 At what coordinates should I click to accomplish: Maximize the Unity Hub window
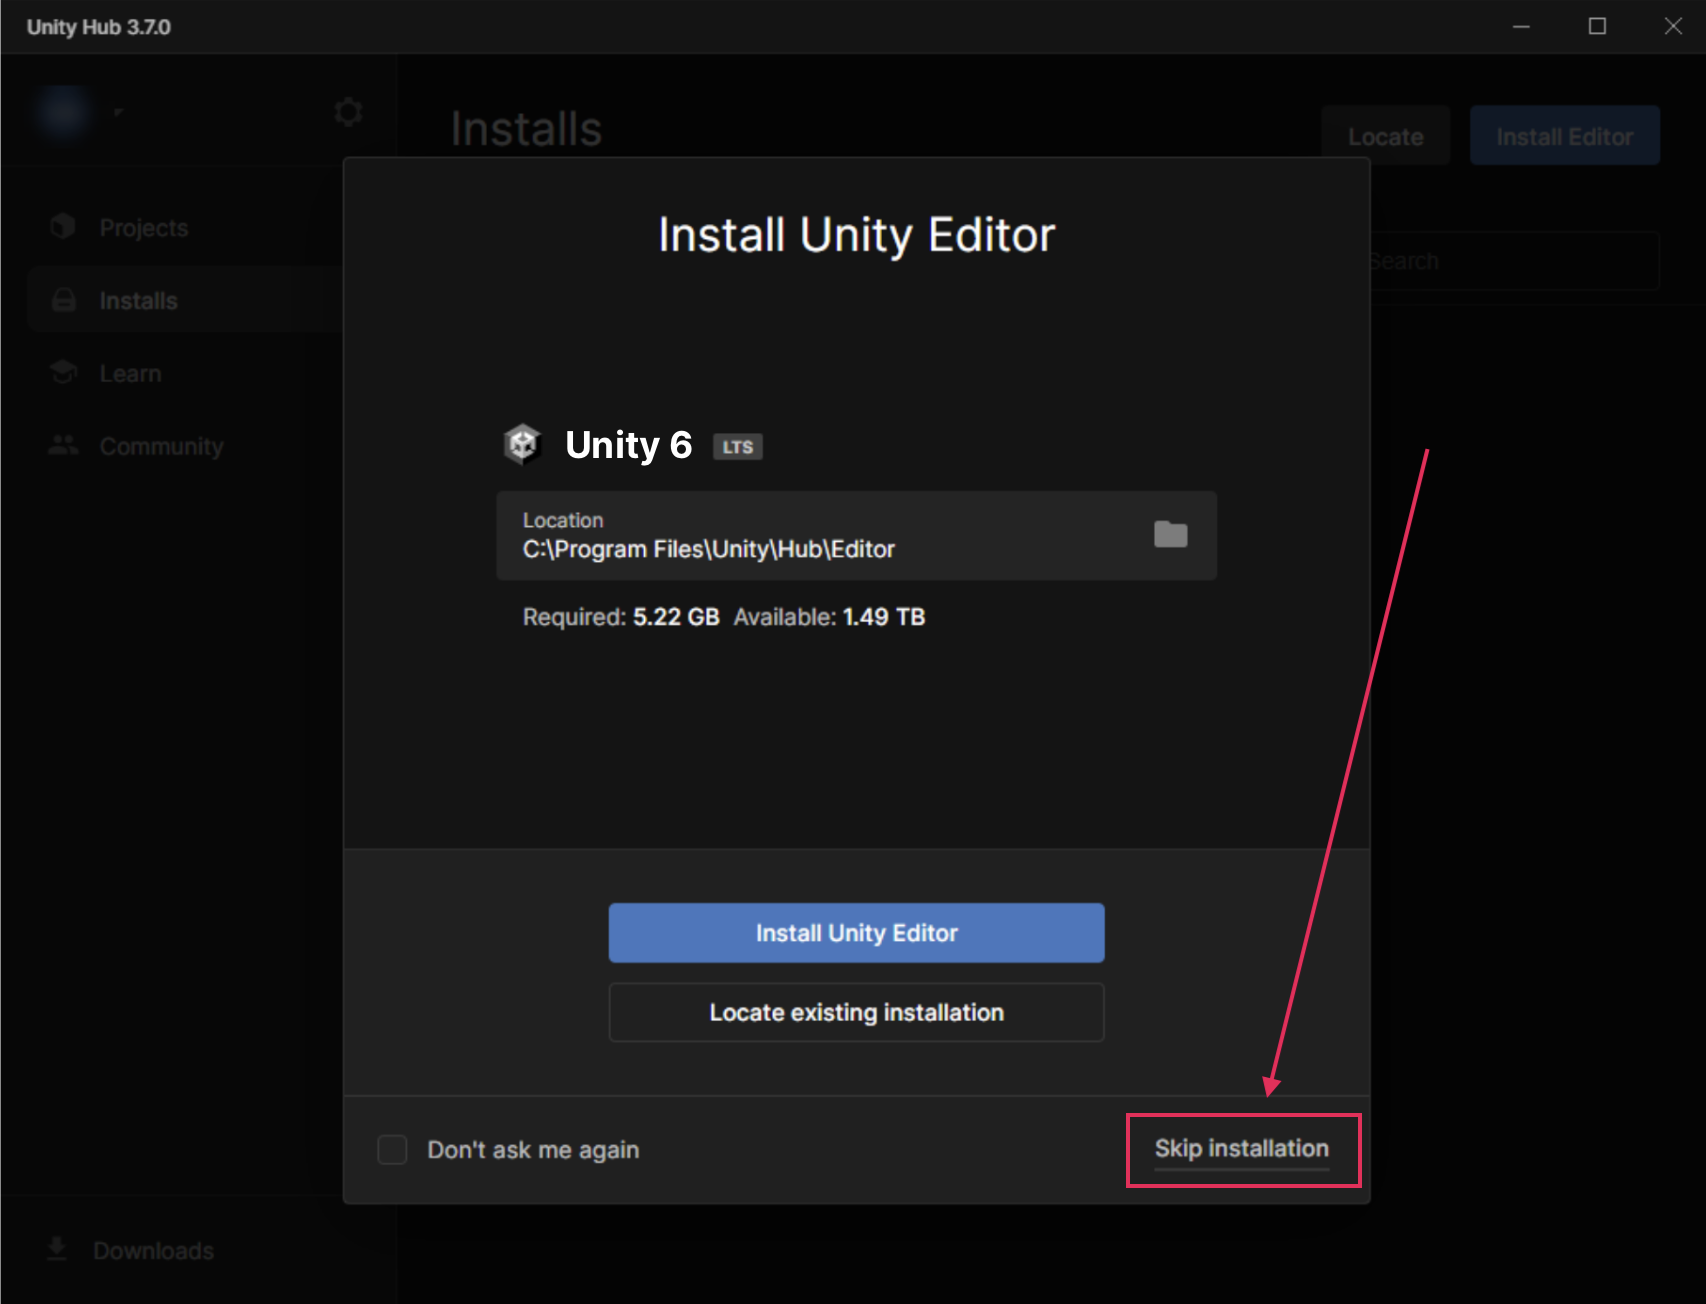[1597, 26]
